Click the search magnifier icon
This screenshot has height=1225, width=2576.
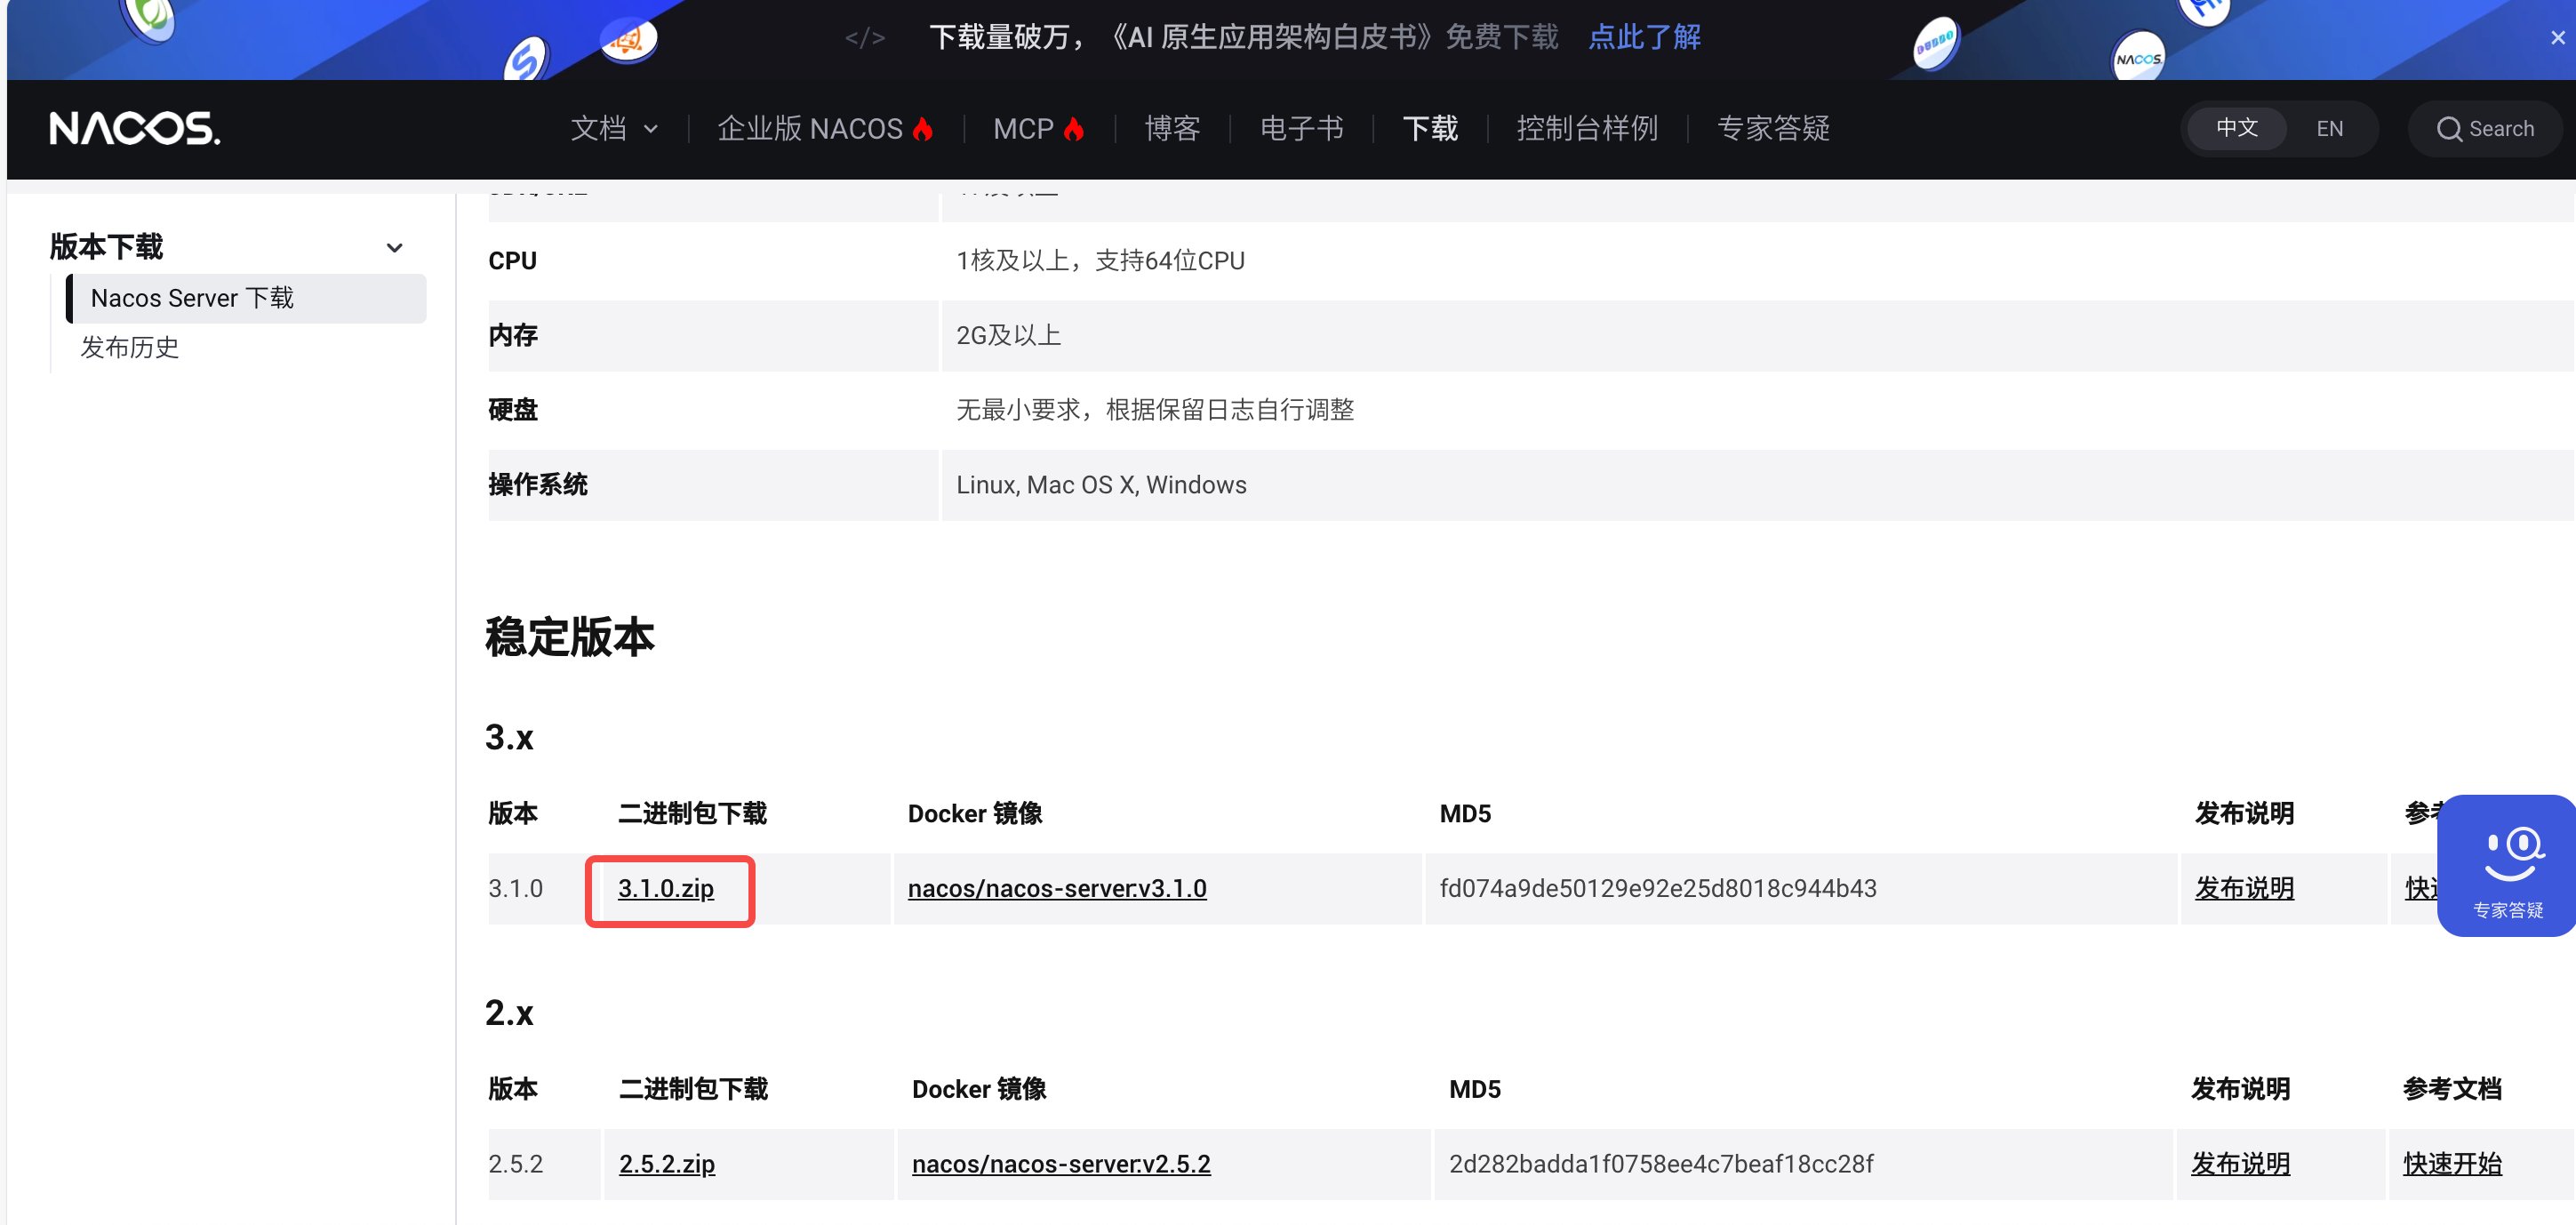[2448, 129]
